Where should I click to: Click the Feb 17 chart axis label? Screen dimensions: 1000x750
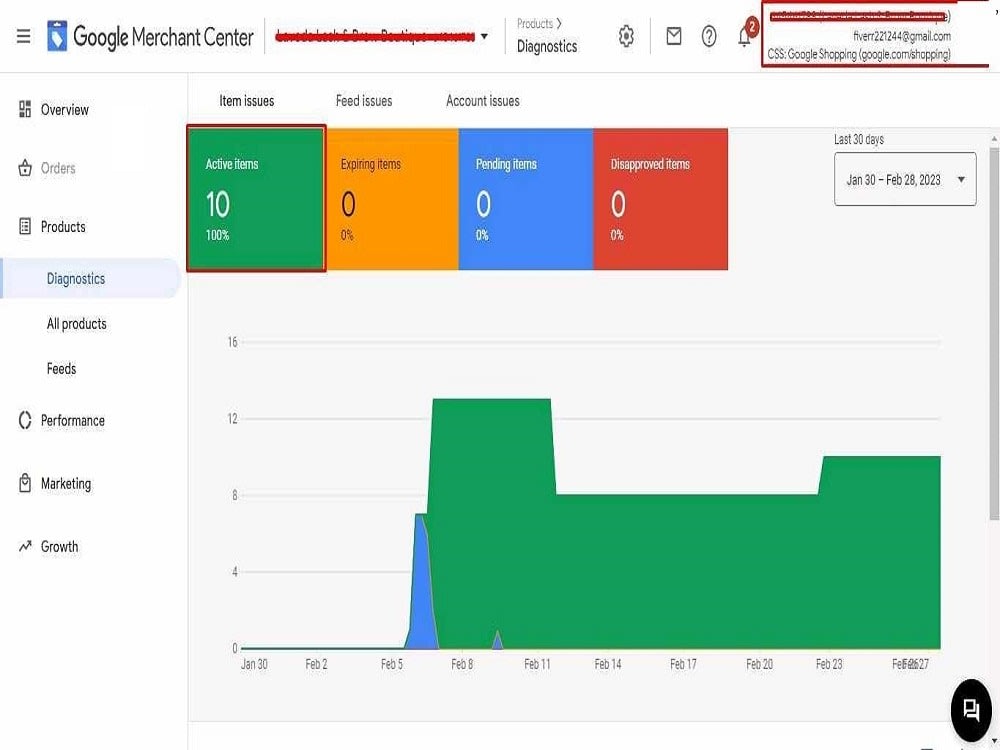pos(683,664)
